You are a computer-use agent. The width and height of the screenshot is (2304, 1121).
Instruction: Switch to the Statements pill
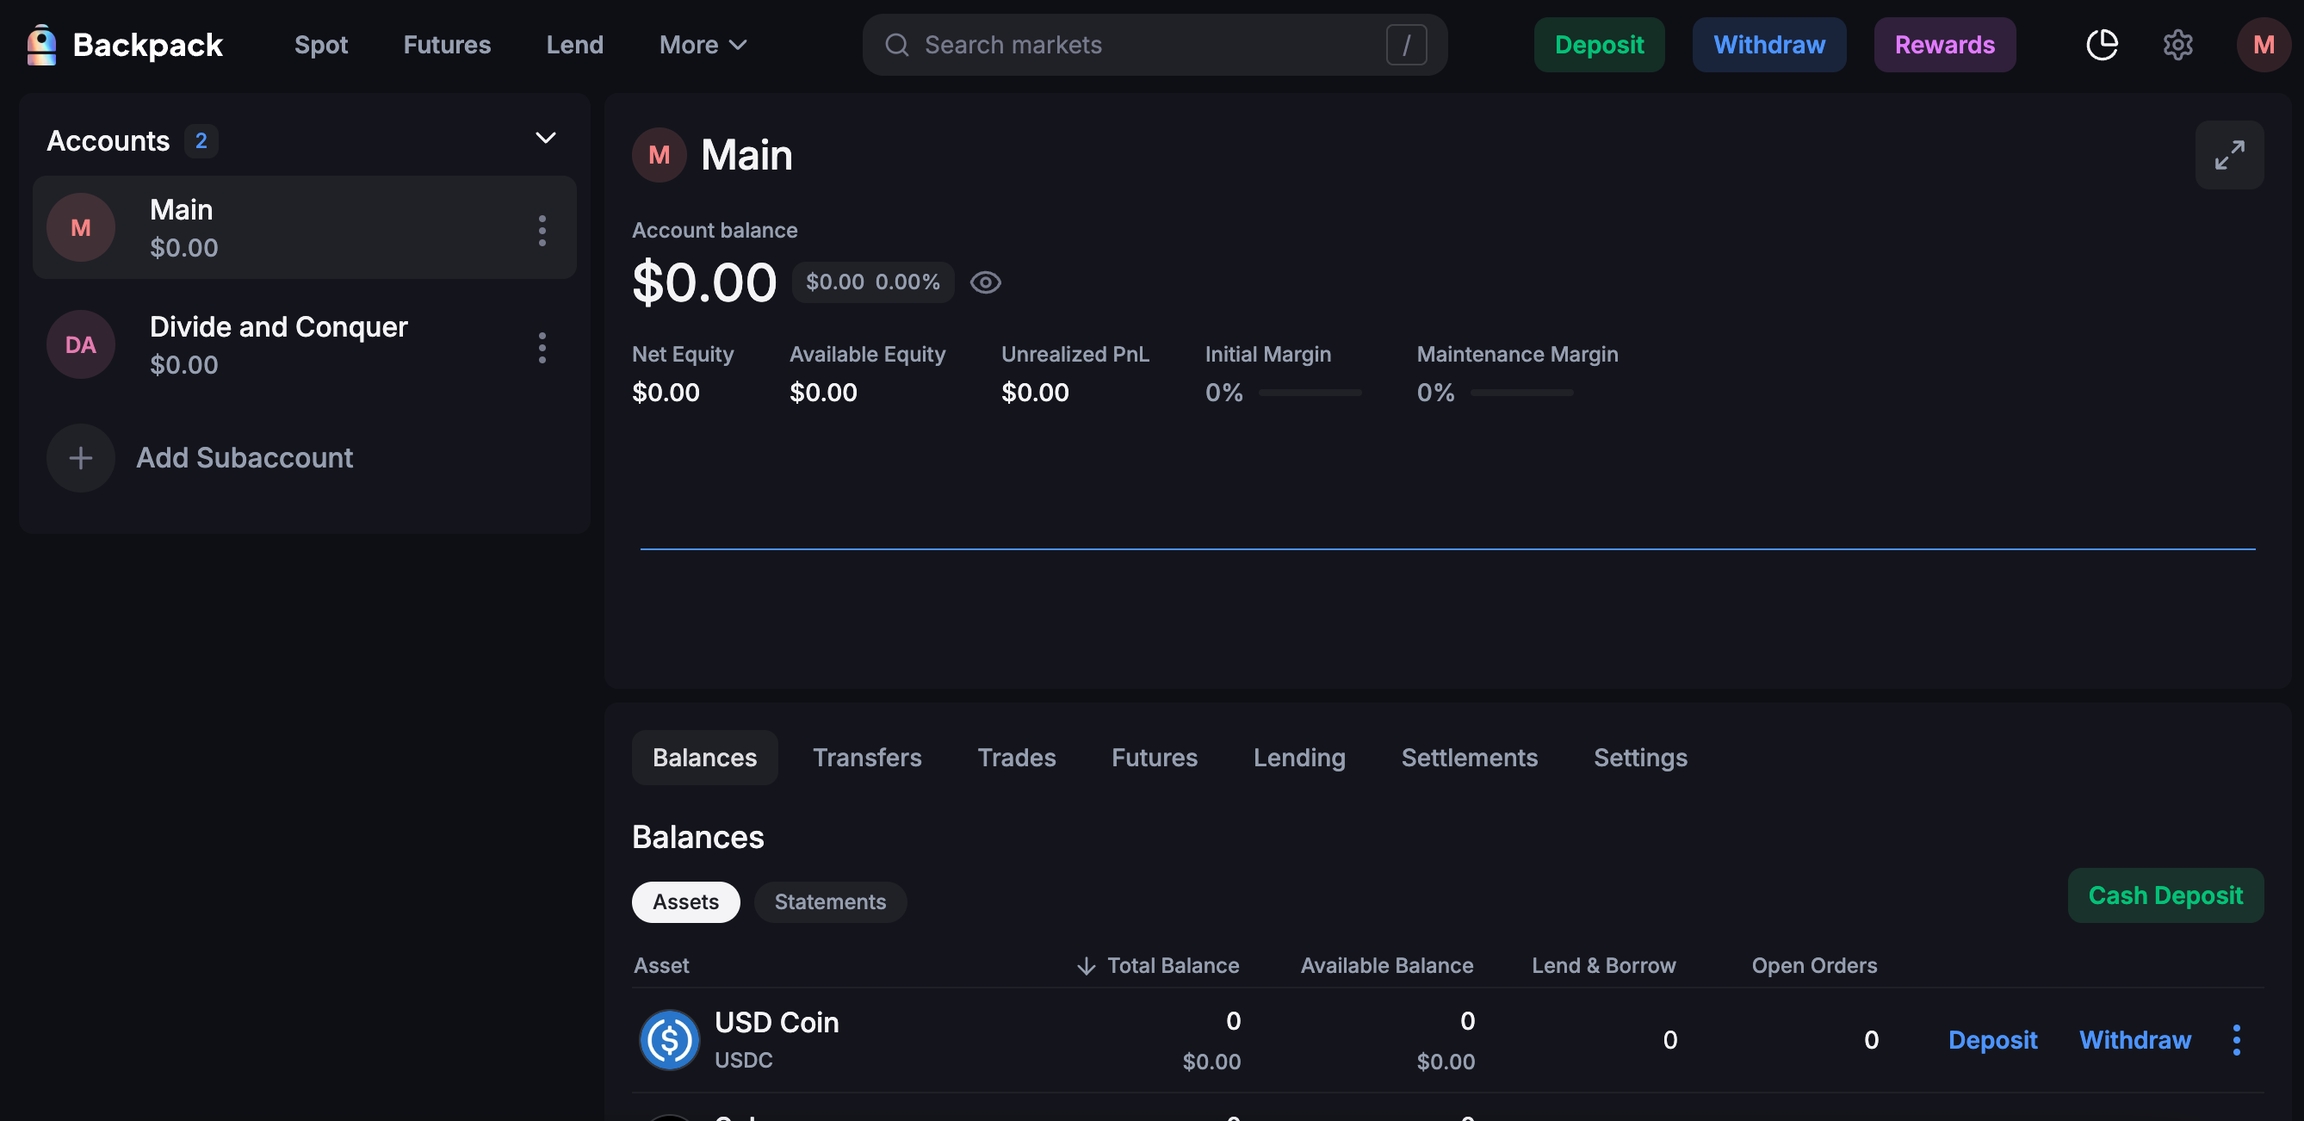(x=830, y=902)
